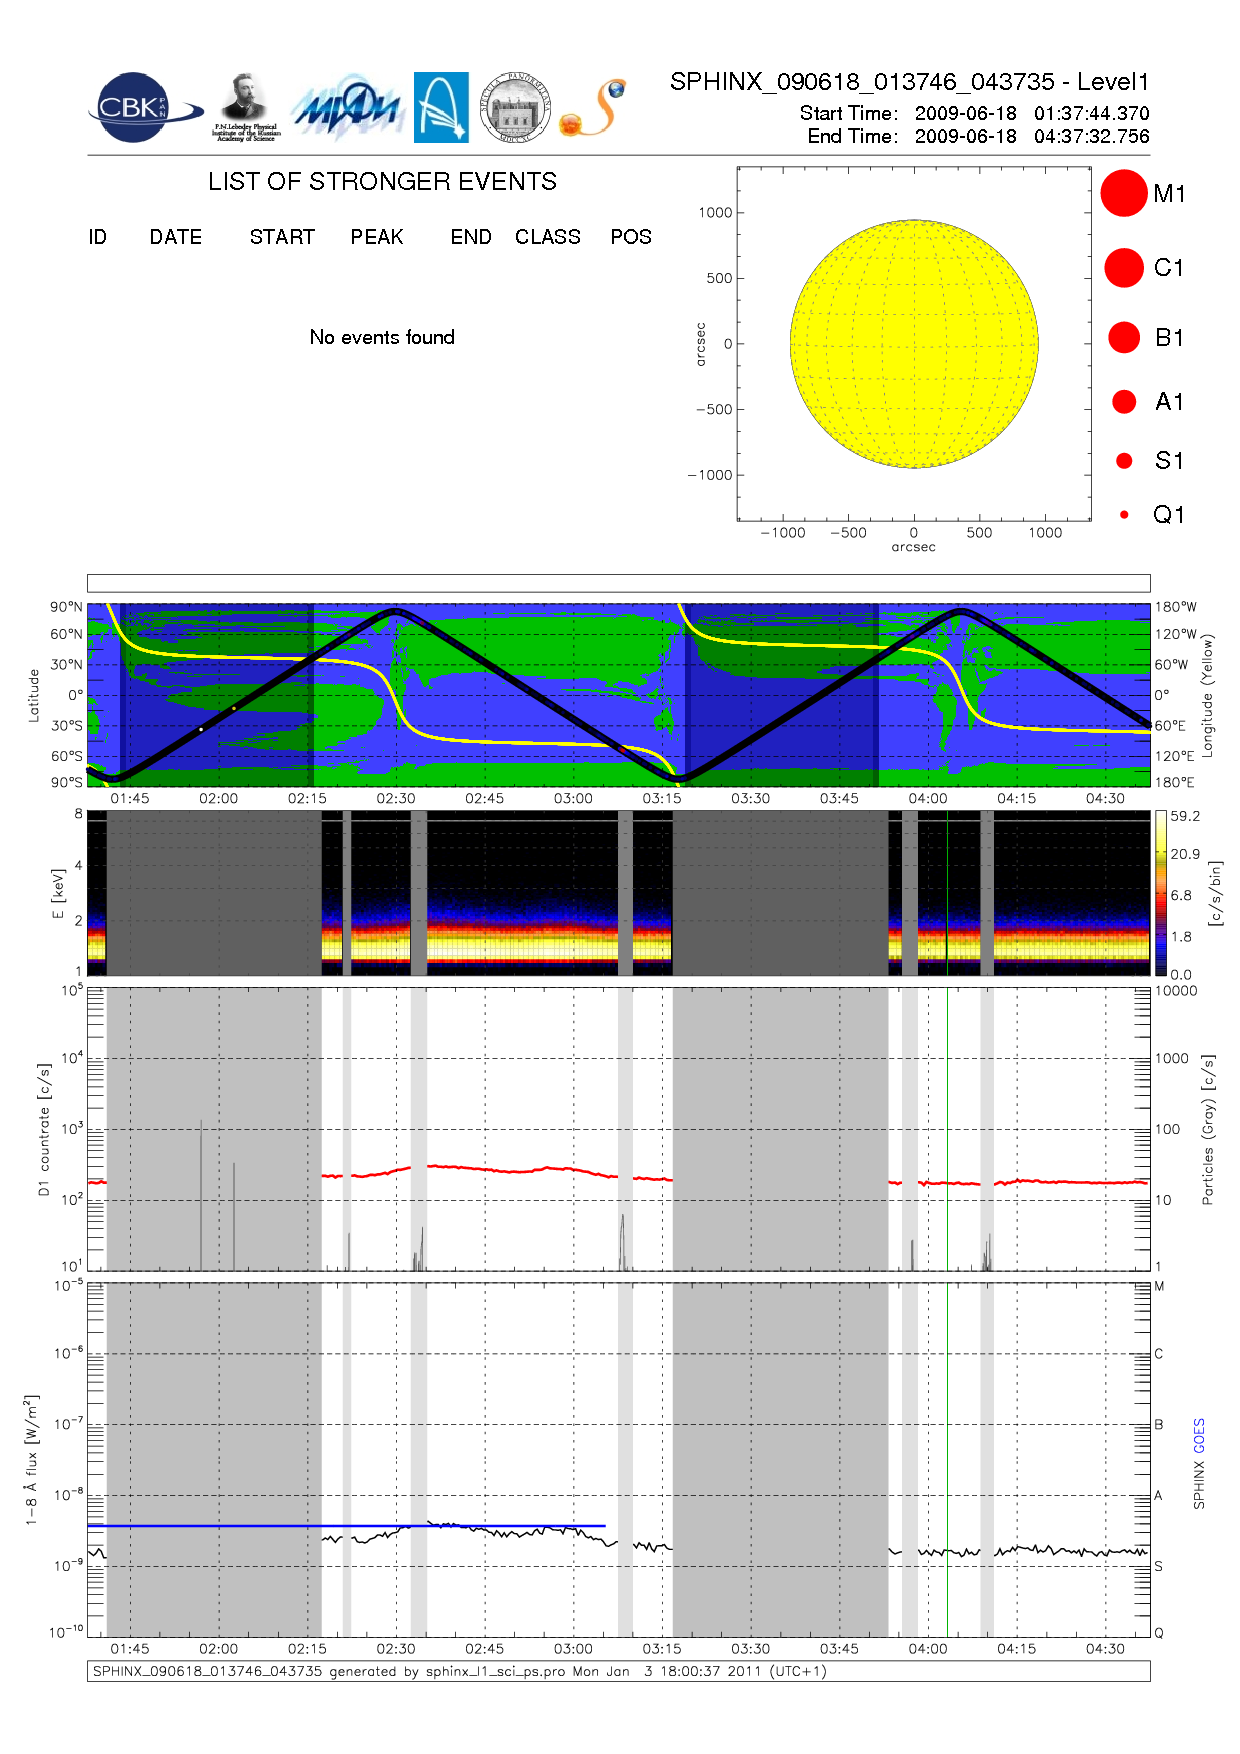Screen dimensions: 1240x1754
Task: Click the Particles (Gray) [c/s] axis label
Action: 1208,1129
